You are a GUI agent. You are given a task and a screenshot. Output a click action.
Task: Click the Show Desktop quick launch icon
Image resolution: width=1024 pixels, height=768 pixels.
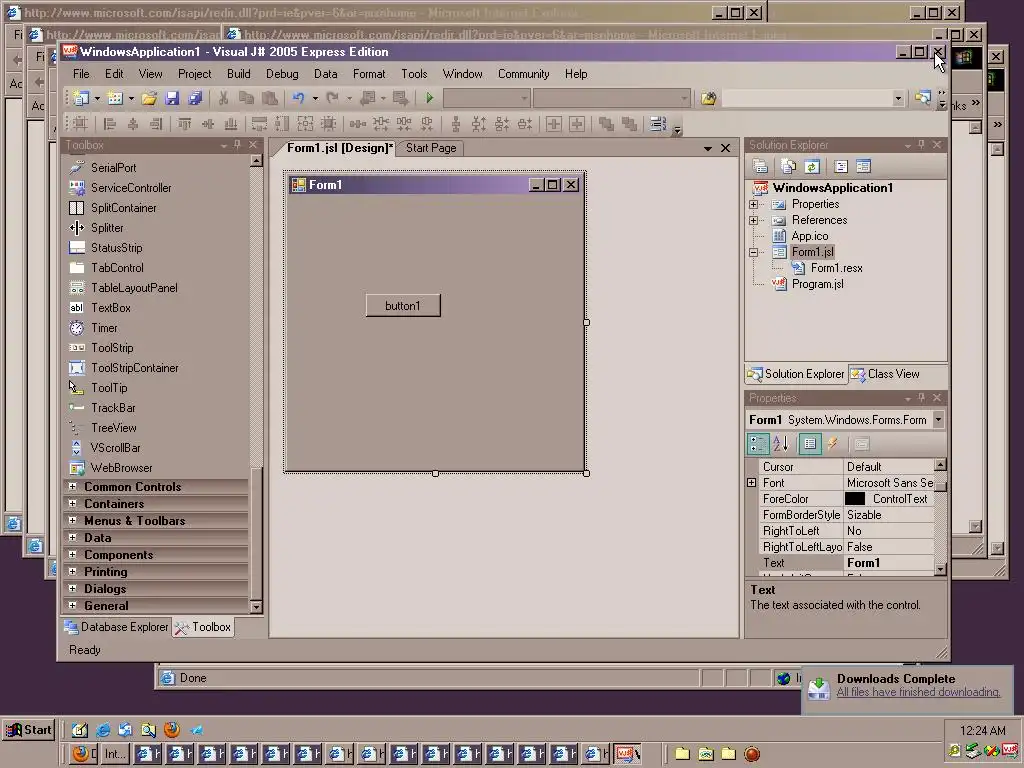(80, 729)
